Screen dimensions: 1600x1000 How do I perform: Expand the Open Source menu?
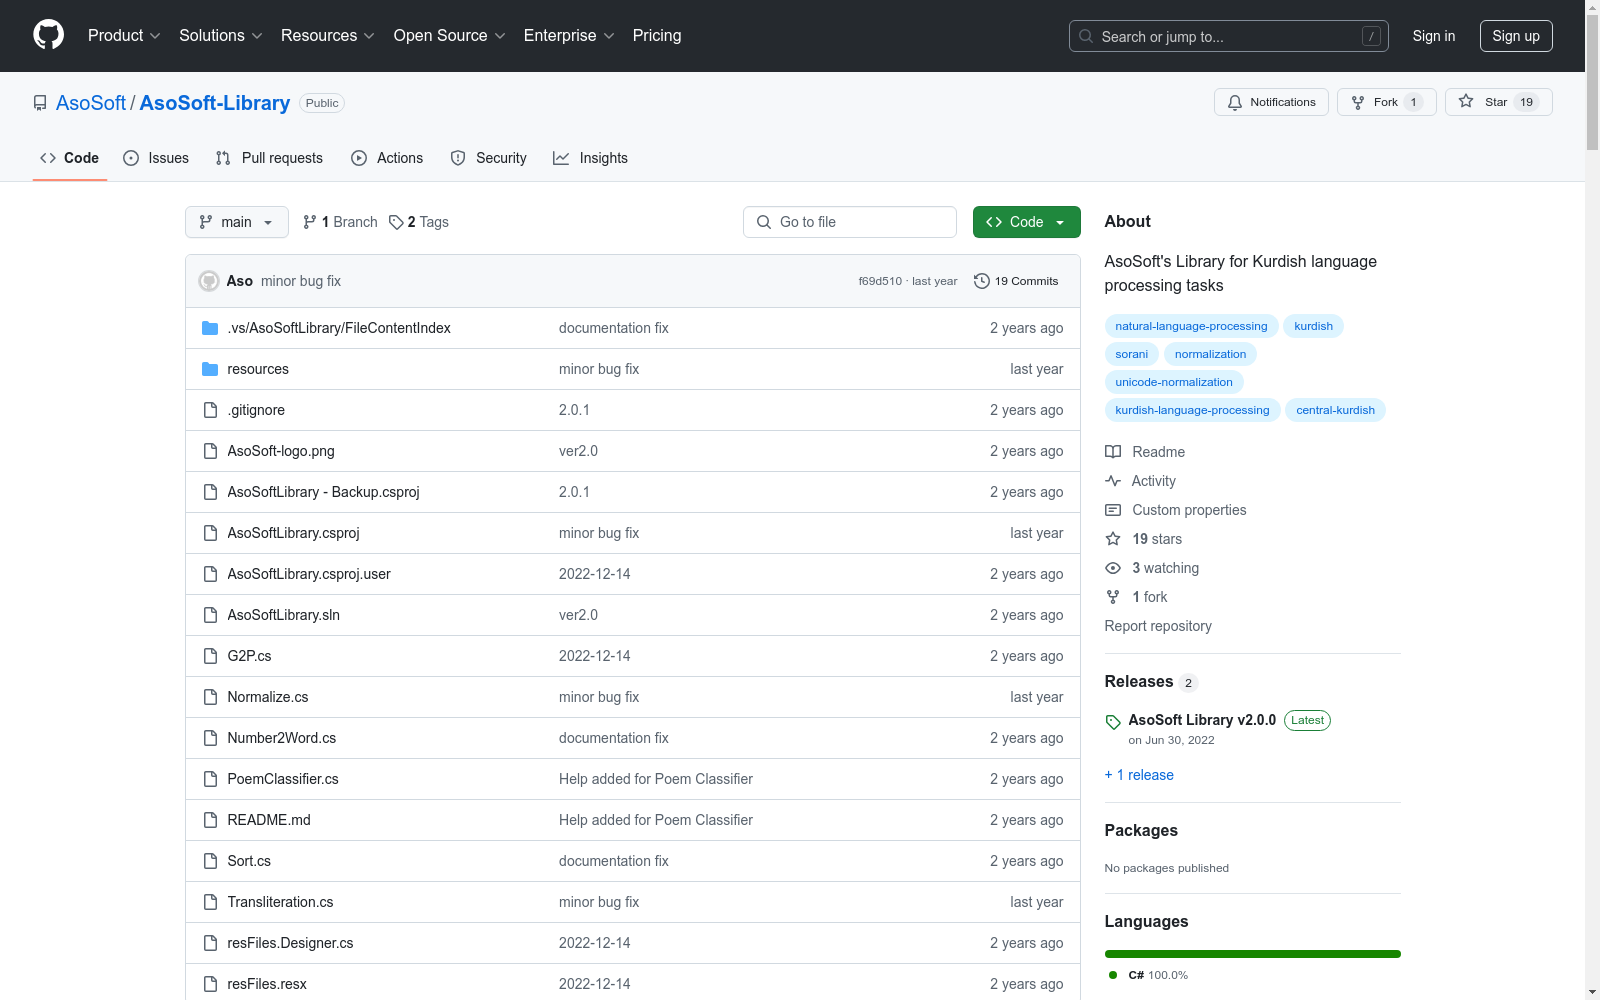450,36
